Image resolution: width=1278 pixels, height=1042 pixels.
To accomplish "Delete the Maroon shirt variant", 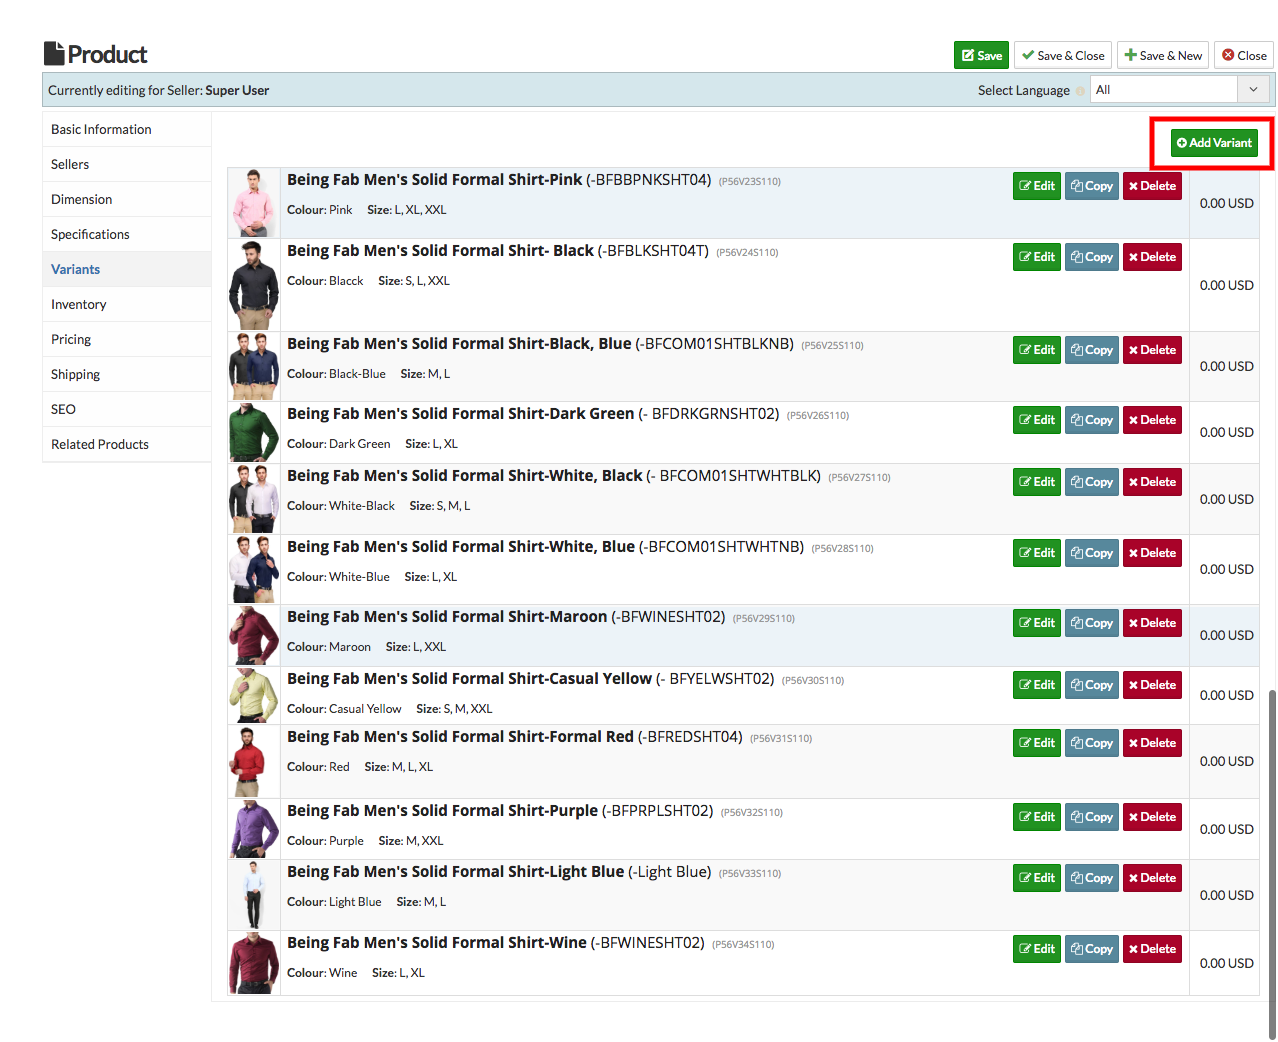I will tap(1152, 623).
